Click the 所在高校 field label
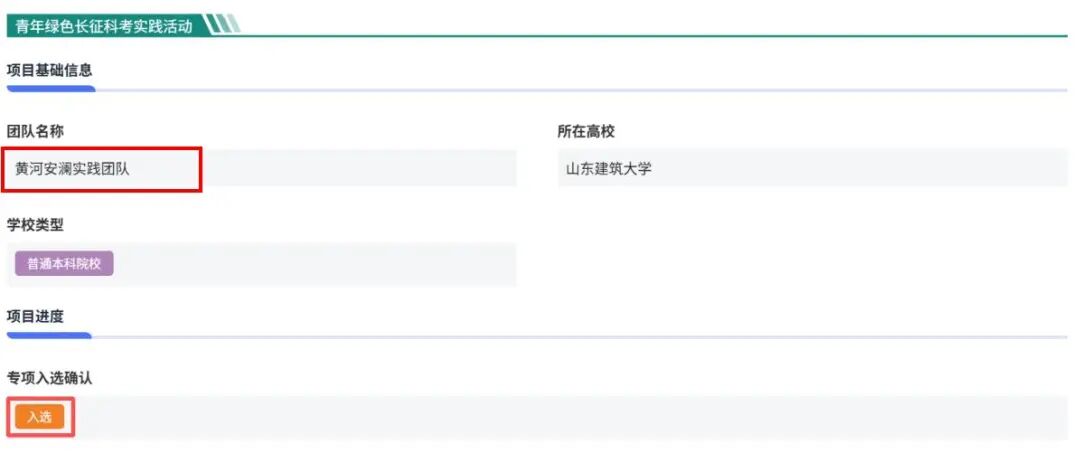This screenshot has height=454, width=1080. click(x=586, y=132)
